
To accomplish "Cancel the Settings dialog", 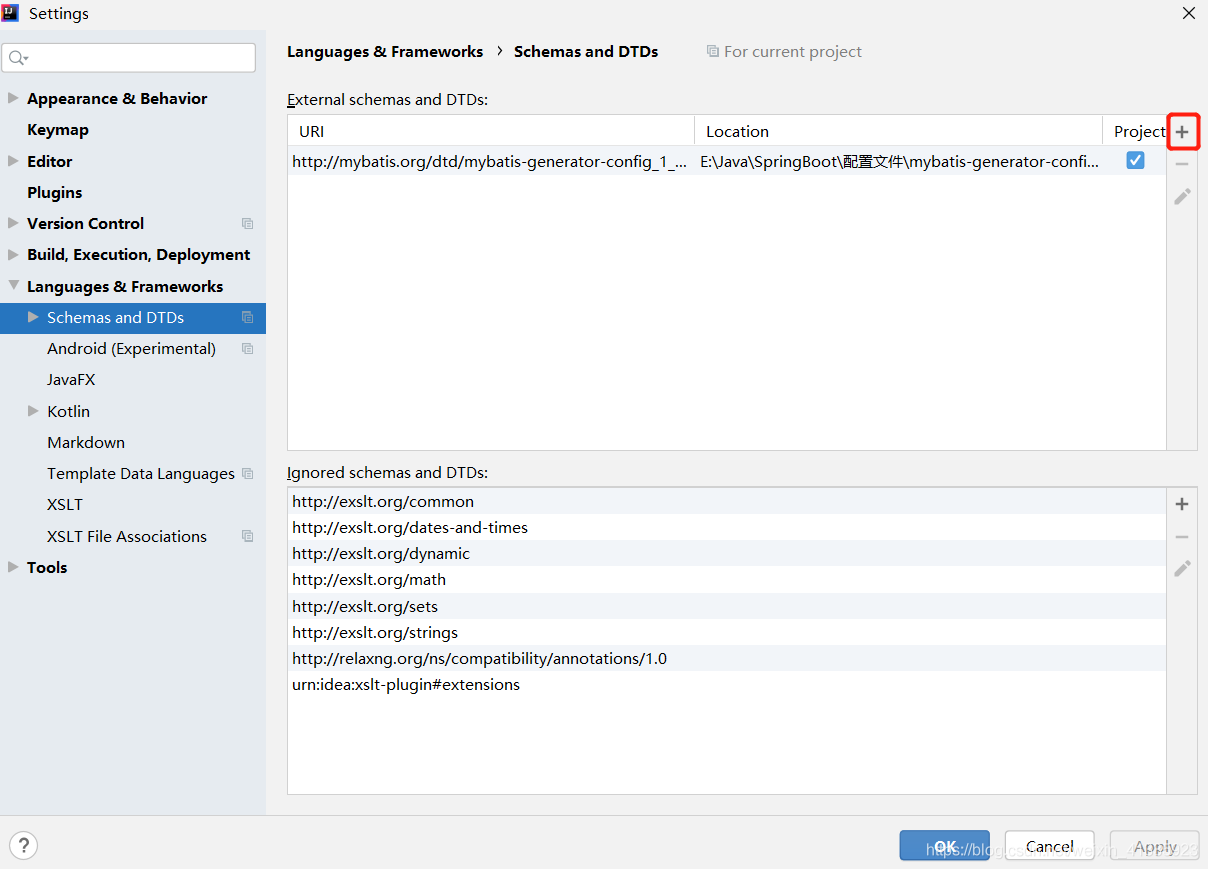I will pyautogui.click(x=1049, y=845).
